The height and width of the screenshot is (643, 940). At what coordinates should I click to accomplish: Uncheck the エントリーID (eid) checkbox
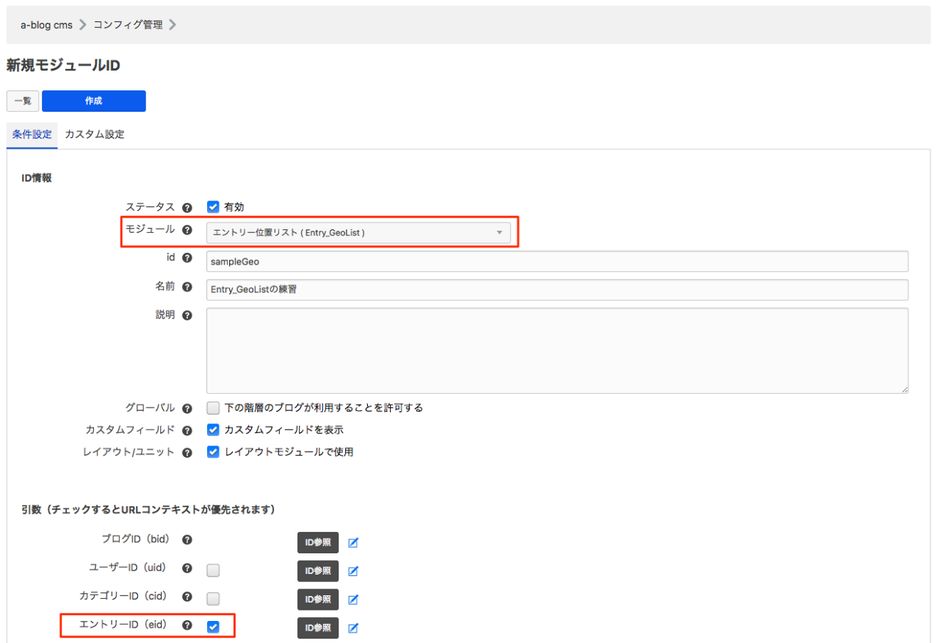coord(213,627)
